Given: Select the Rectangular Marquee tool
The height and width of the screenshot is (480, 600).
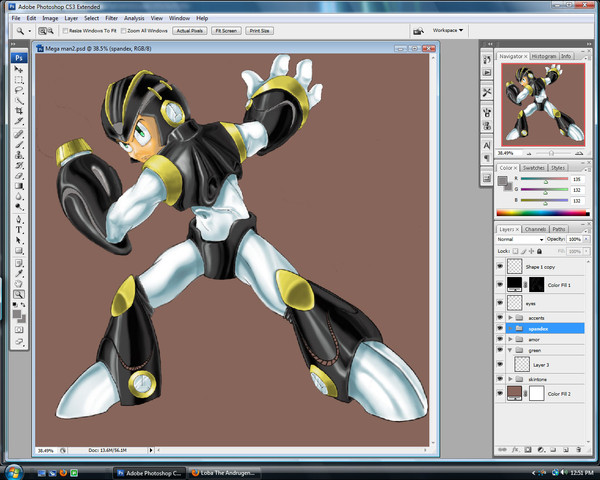Looking at the screenshot, I should click(x=19, y=79).
